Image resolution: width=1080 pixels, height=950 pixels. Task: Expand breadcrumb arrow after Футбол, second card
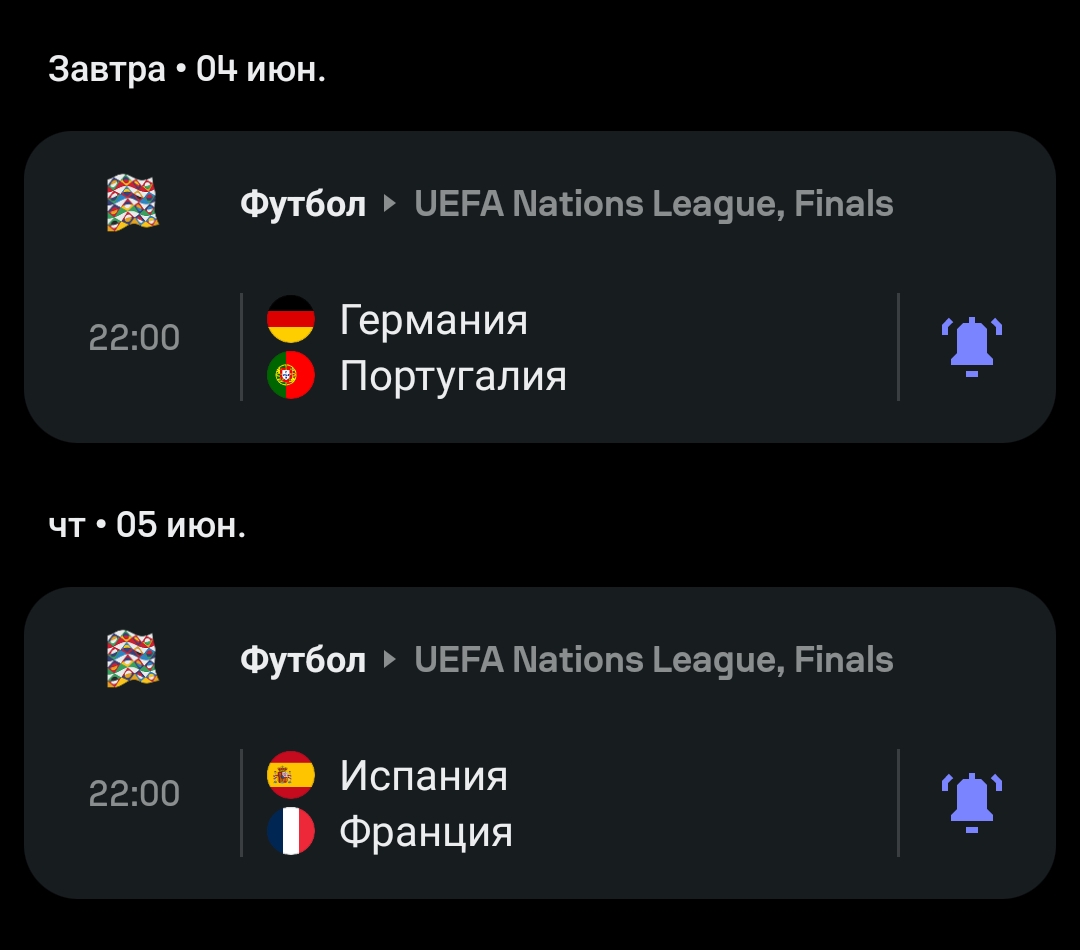[x=390, y=659]
